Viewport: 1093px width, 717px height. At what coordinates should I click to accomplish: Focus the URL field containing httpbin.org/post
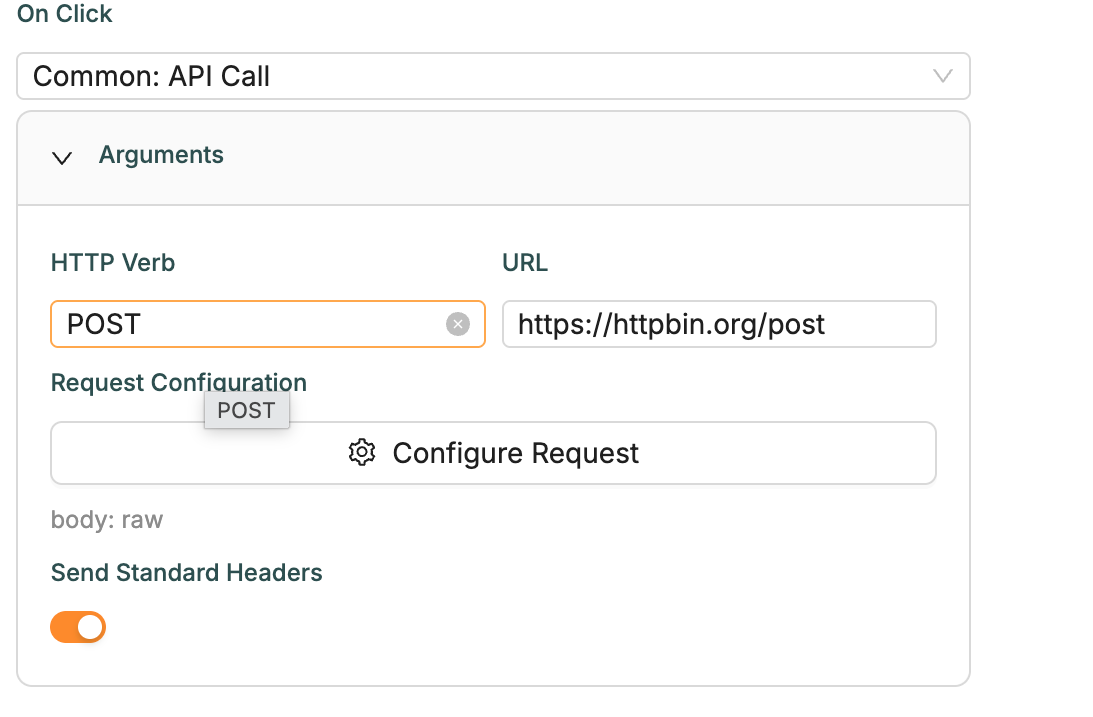[x=719, y=324]
